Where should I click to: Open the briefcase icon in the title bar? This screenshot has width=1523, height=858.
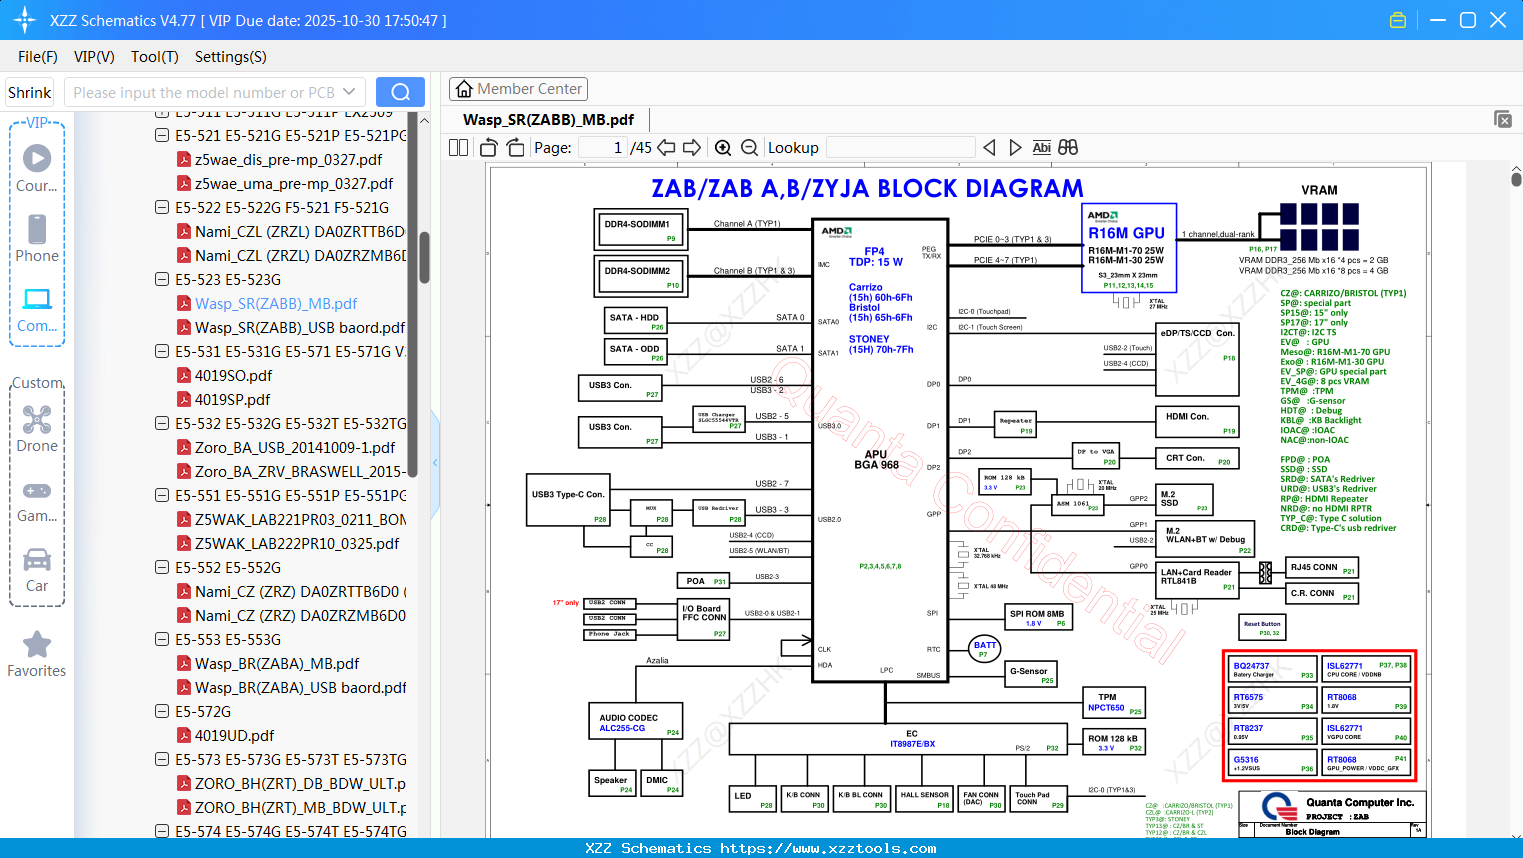(x=1398, y=20)
